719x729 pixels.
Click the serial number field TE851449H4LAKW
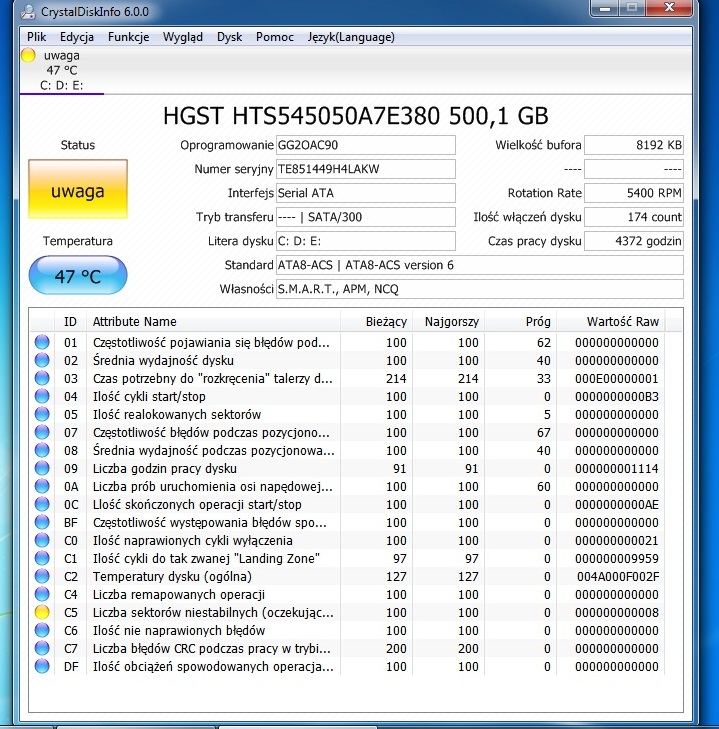(366, 169)
